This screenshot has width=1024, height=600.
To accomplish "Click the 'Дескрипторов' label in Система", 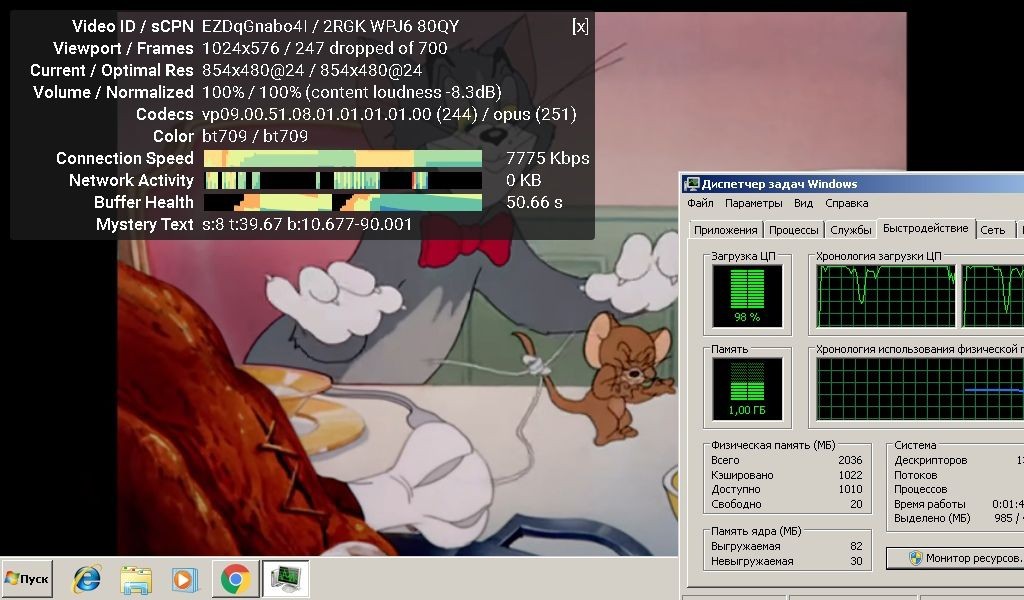I will pos(931,460).
